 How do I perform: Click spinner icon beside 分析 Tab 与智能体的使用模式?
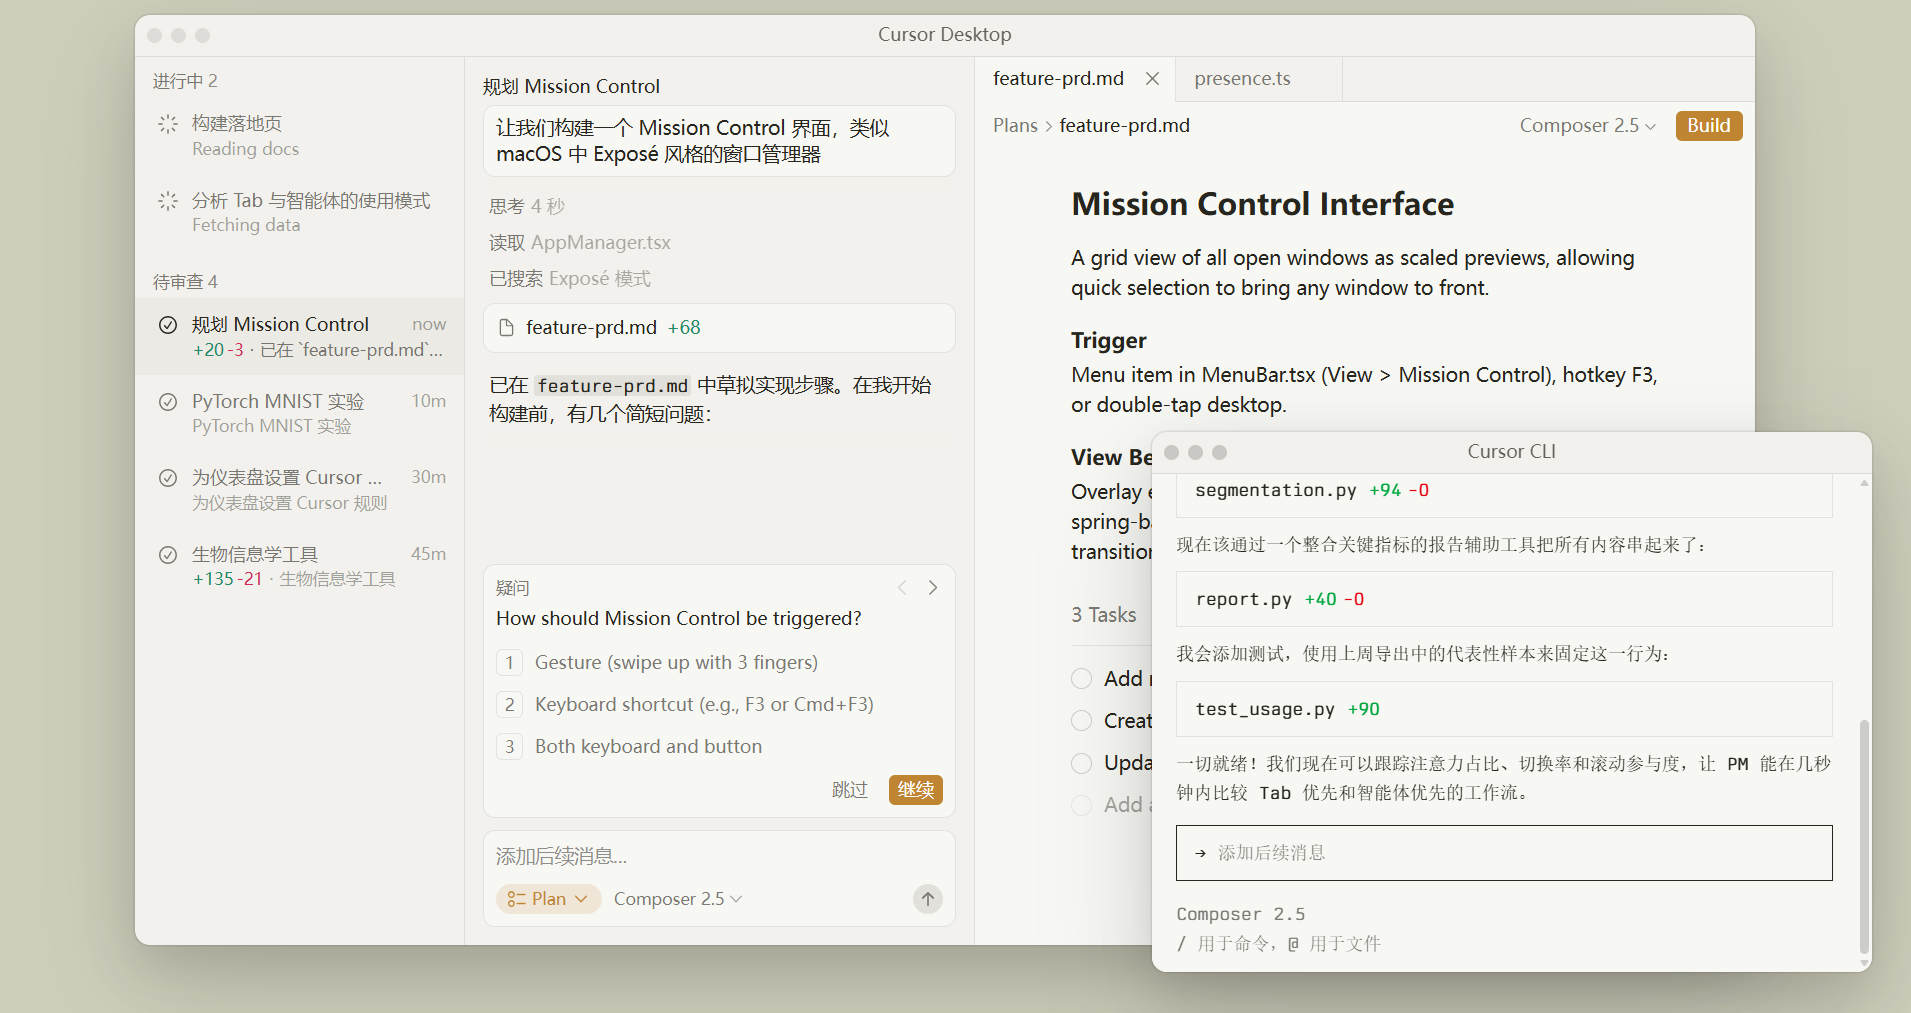(168, 201)
